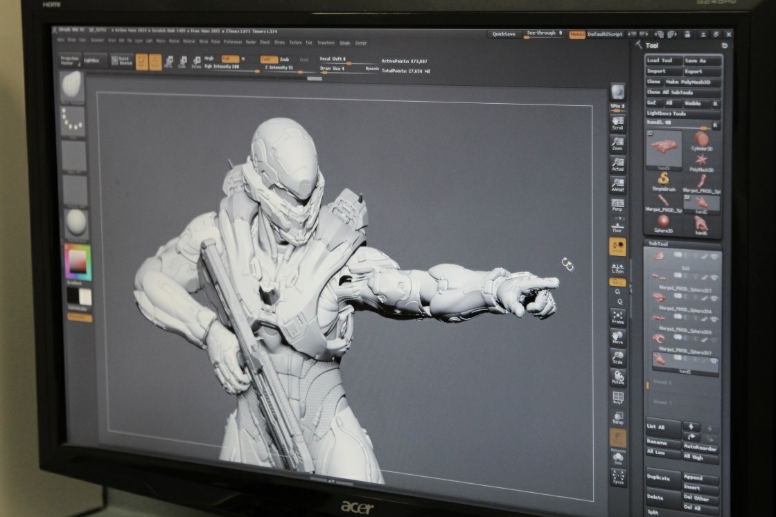Open the Transform menu
Screen dimensions: 776x517
click(x=326, y=43)
